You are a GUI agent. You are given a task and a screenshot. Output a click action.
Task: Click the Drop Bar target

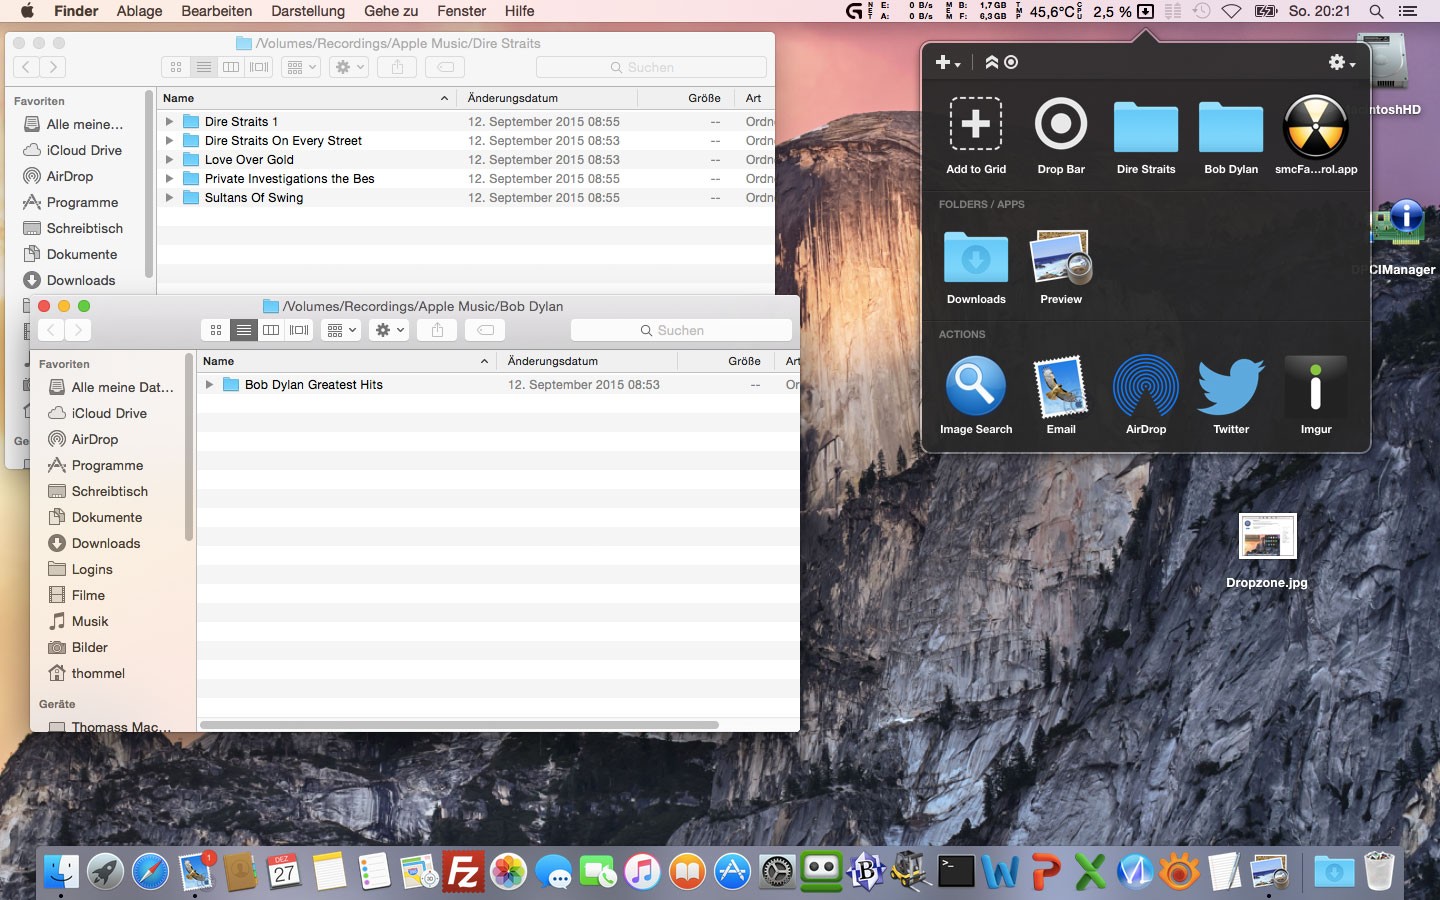pos(1060,125)
